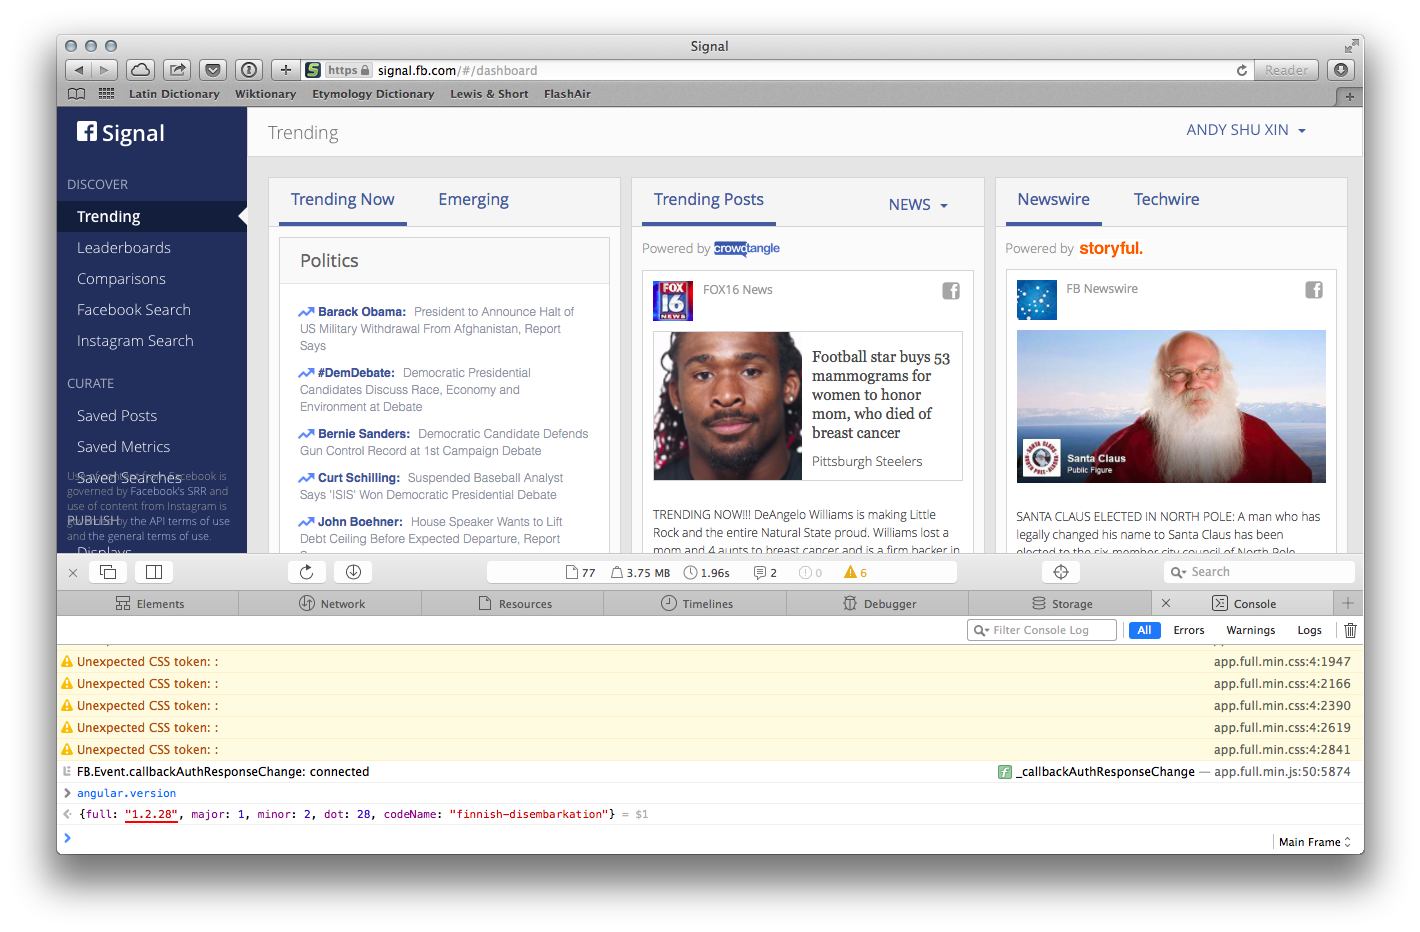The image size is (1420, 932).
Task: Open the Main Frame context selector
Action: pyautogui.click(x=1315, y=842)
